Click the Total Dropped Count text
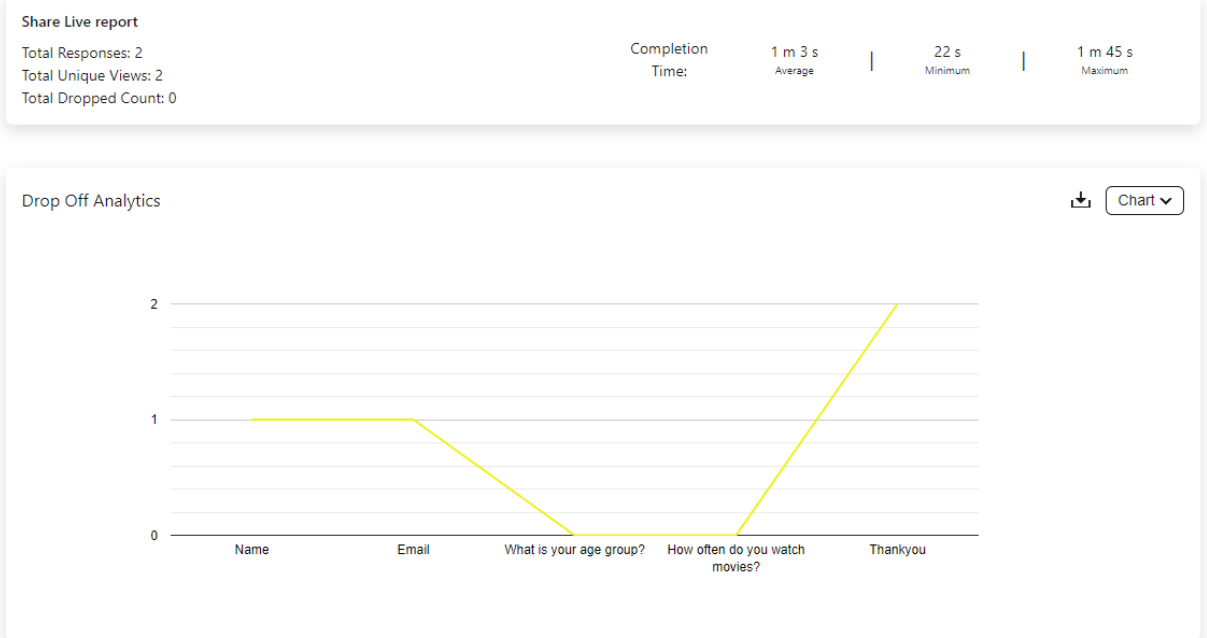 [99, 99]
